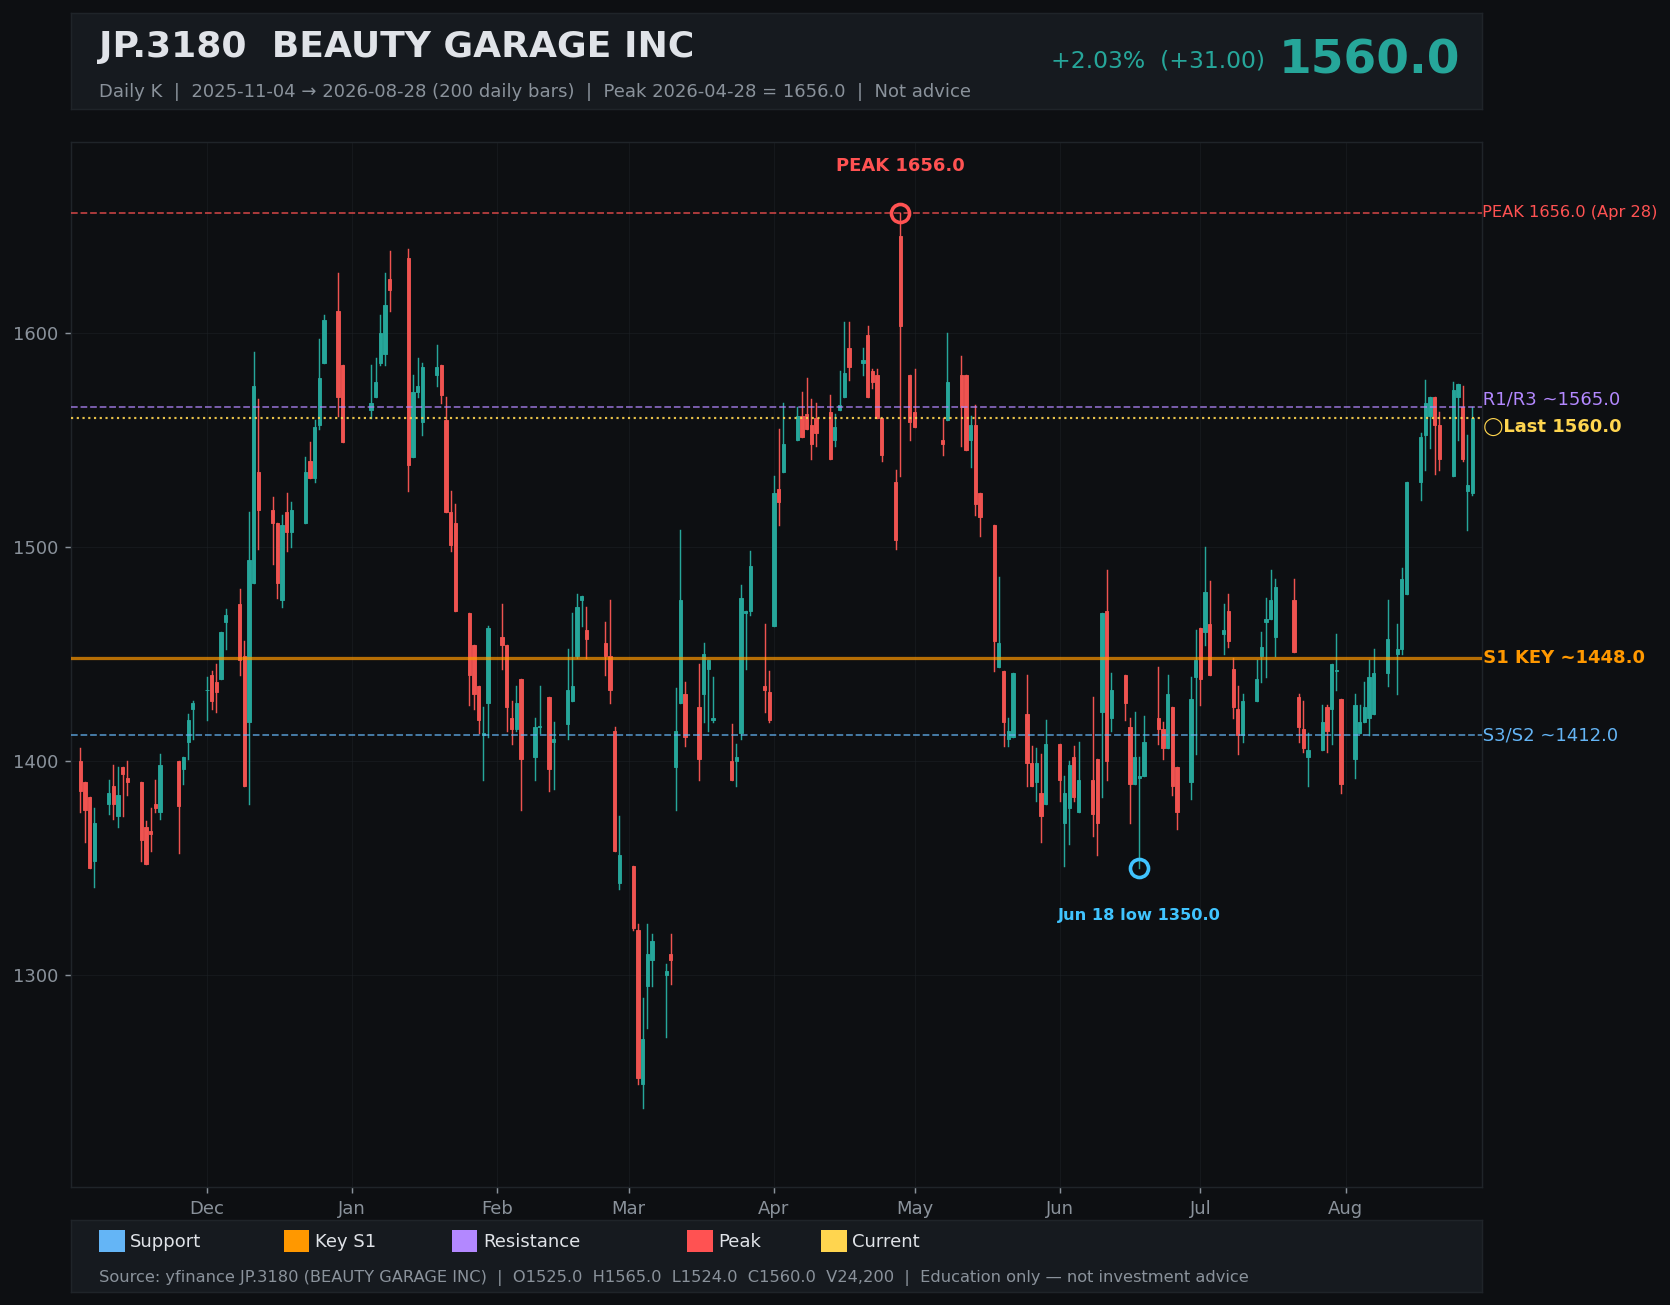1670x1305 pixels.
Task: Click the R1/R3 ~1565.0 resistance label
Action: coord(1551,399)
